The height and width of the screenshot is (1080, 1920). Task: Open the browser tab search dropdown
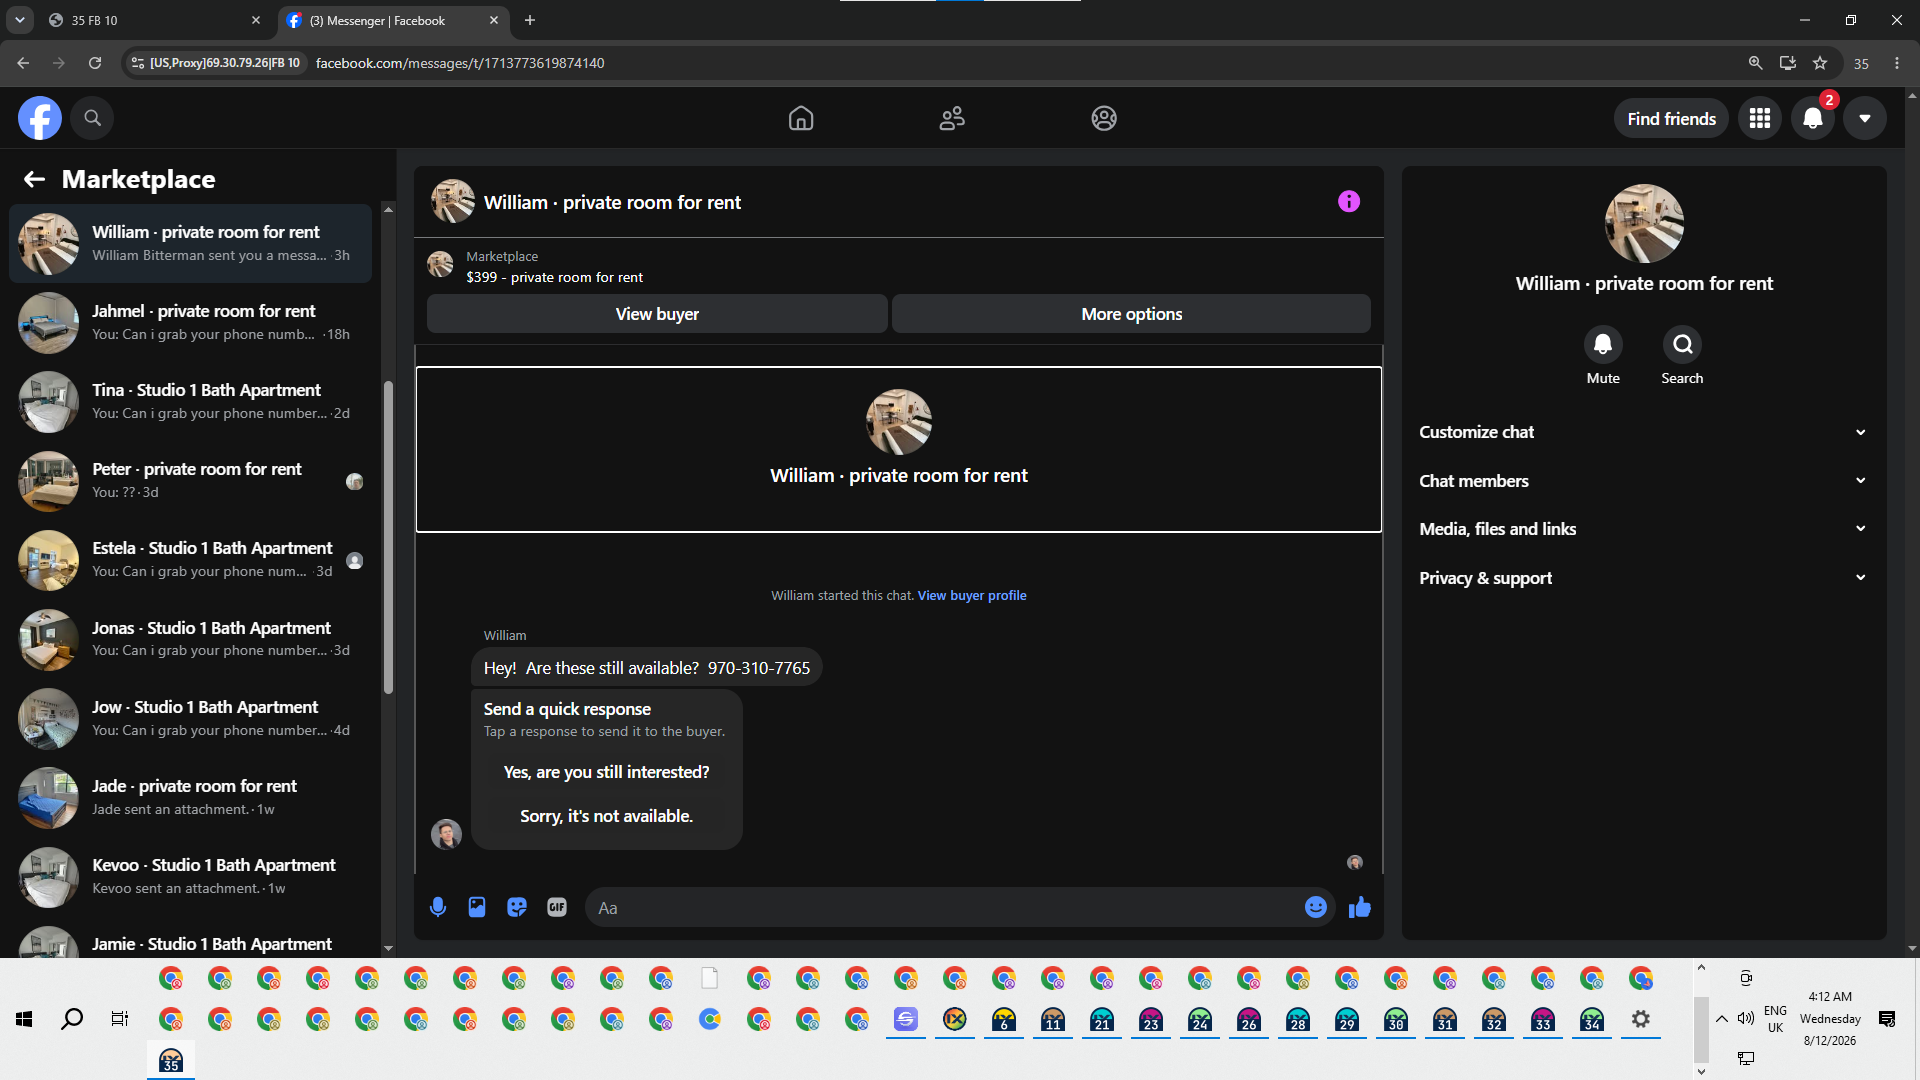tap(19, 20)
